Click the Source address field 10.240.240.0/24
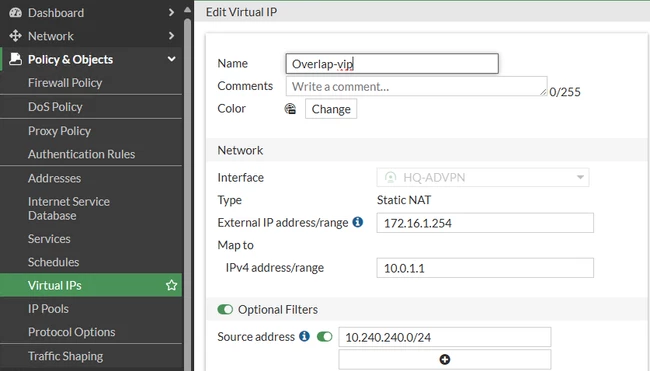 (x=445, y=337)
